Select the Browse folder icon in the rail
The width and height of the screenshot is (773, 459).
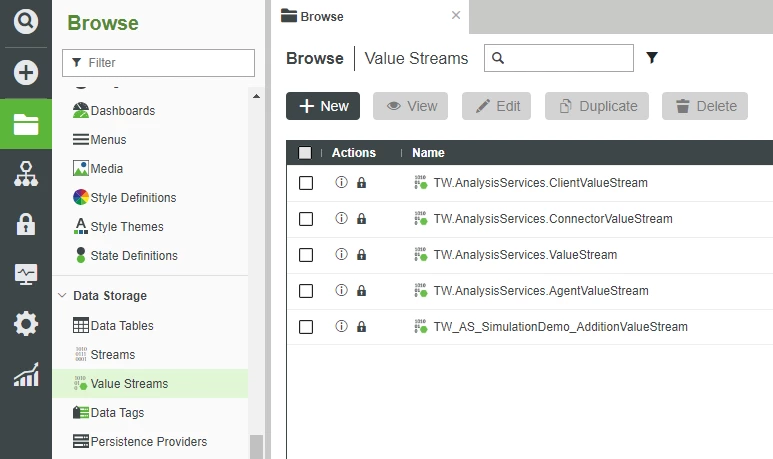26,124
